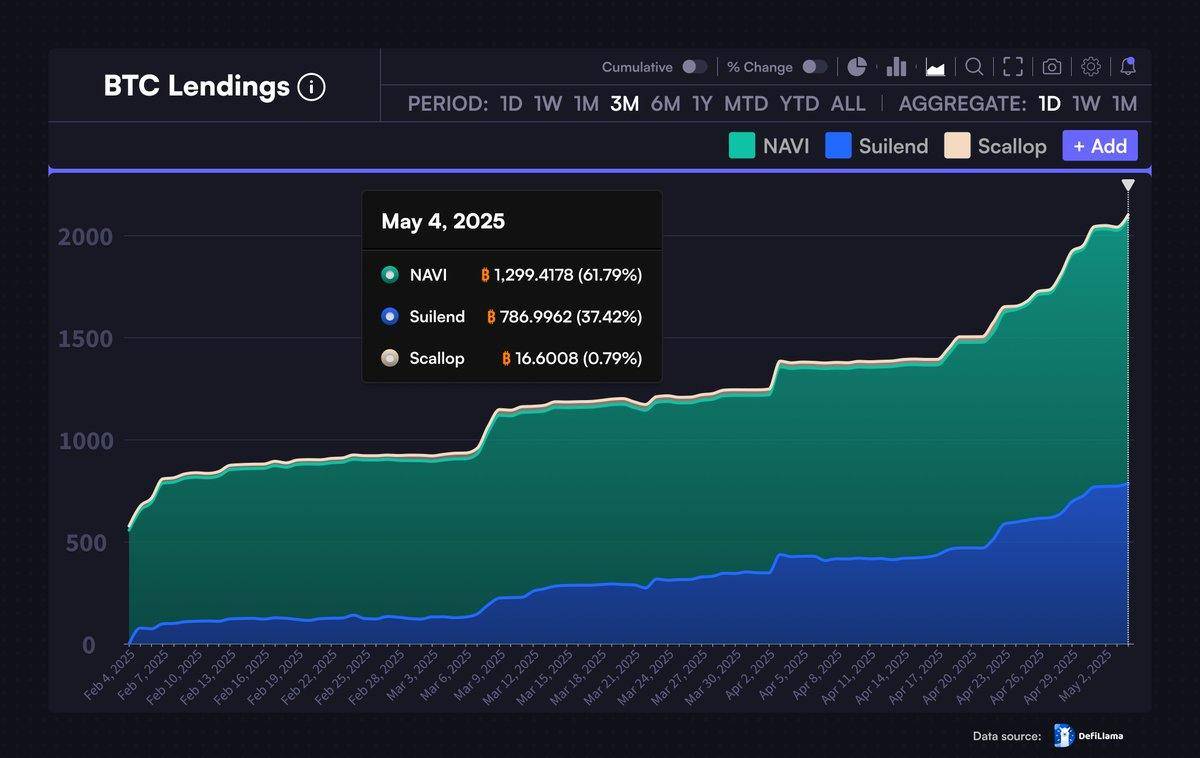Viewport: 1200px width, 758px height.
Task: Select the 6M period
Action: (665, 104)
